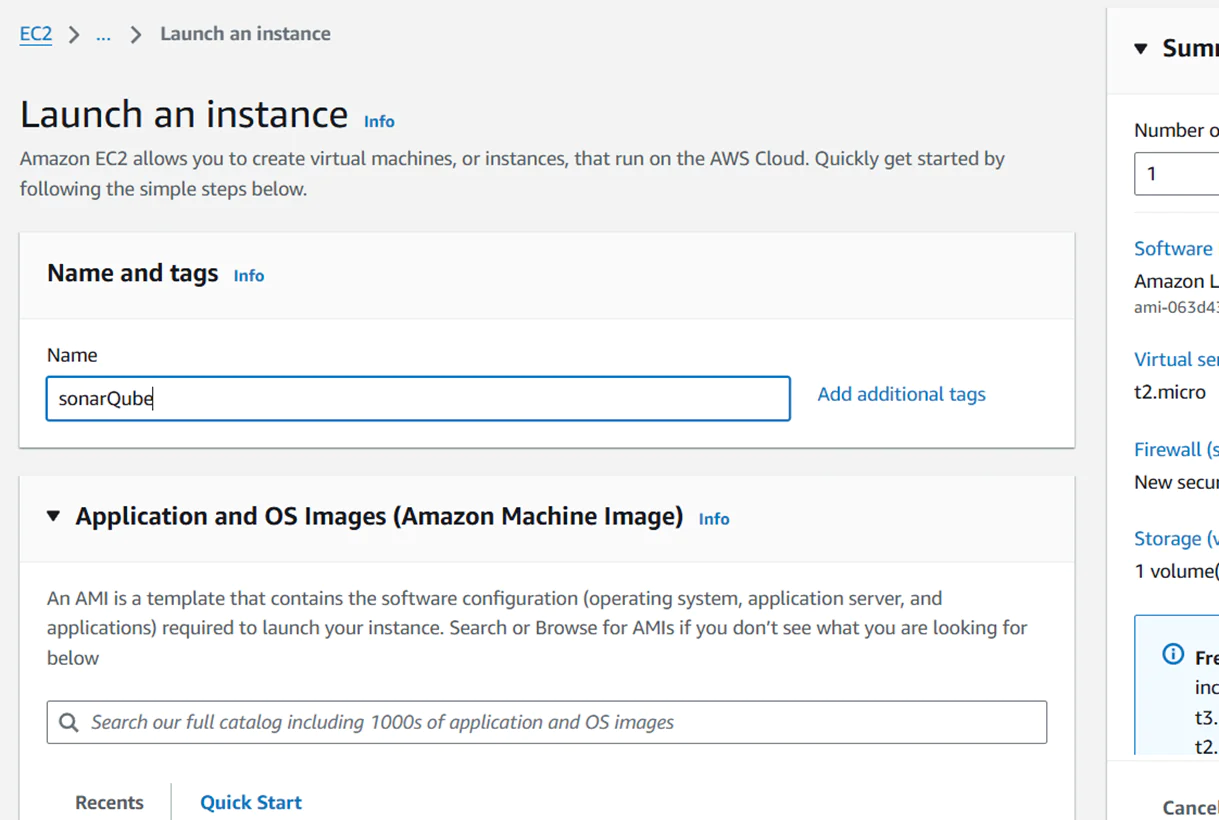This screenshot has height=820, width=1219.
Task: Open Info link next to Name and tags
Action: (249, 275)
